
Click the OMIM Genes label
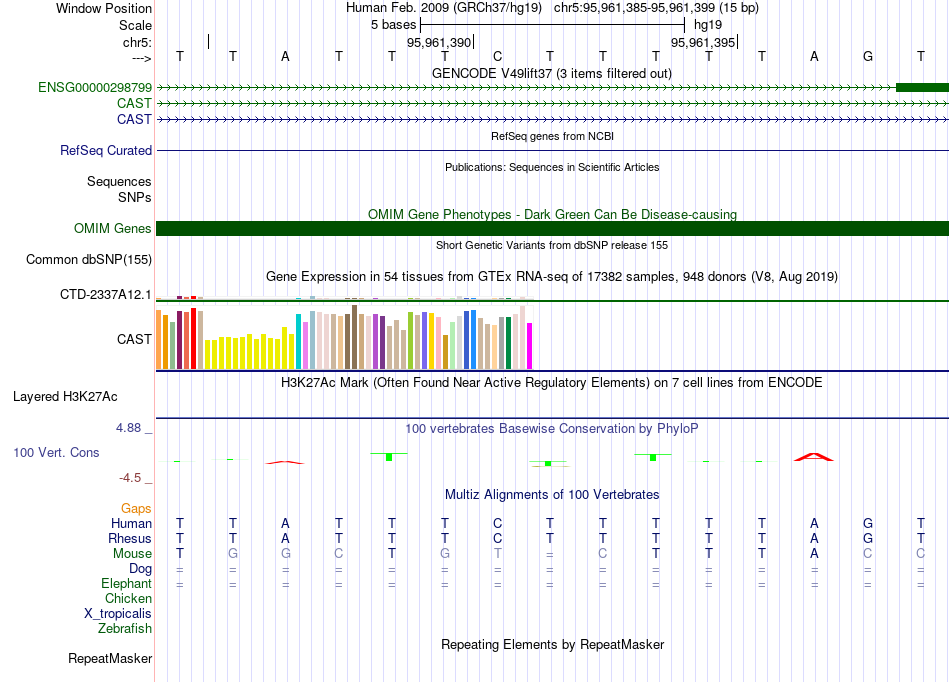pyautogui.click(x=112, y=228)
